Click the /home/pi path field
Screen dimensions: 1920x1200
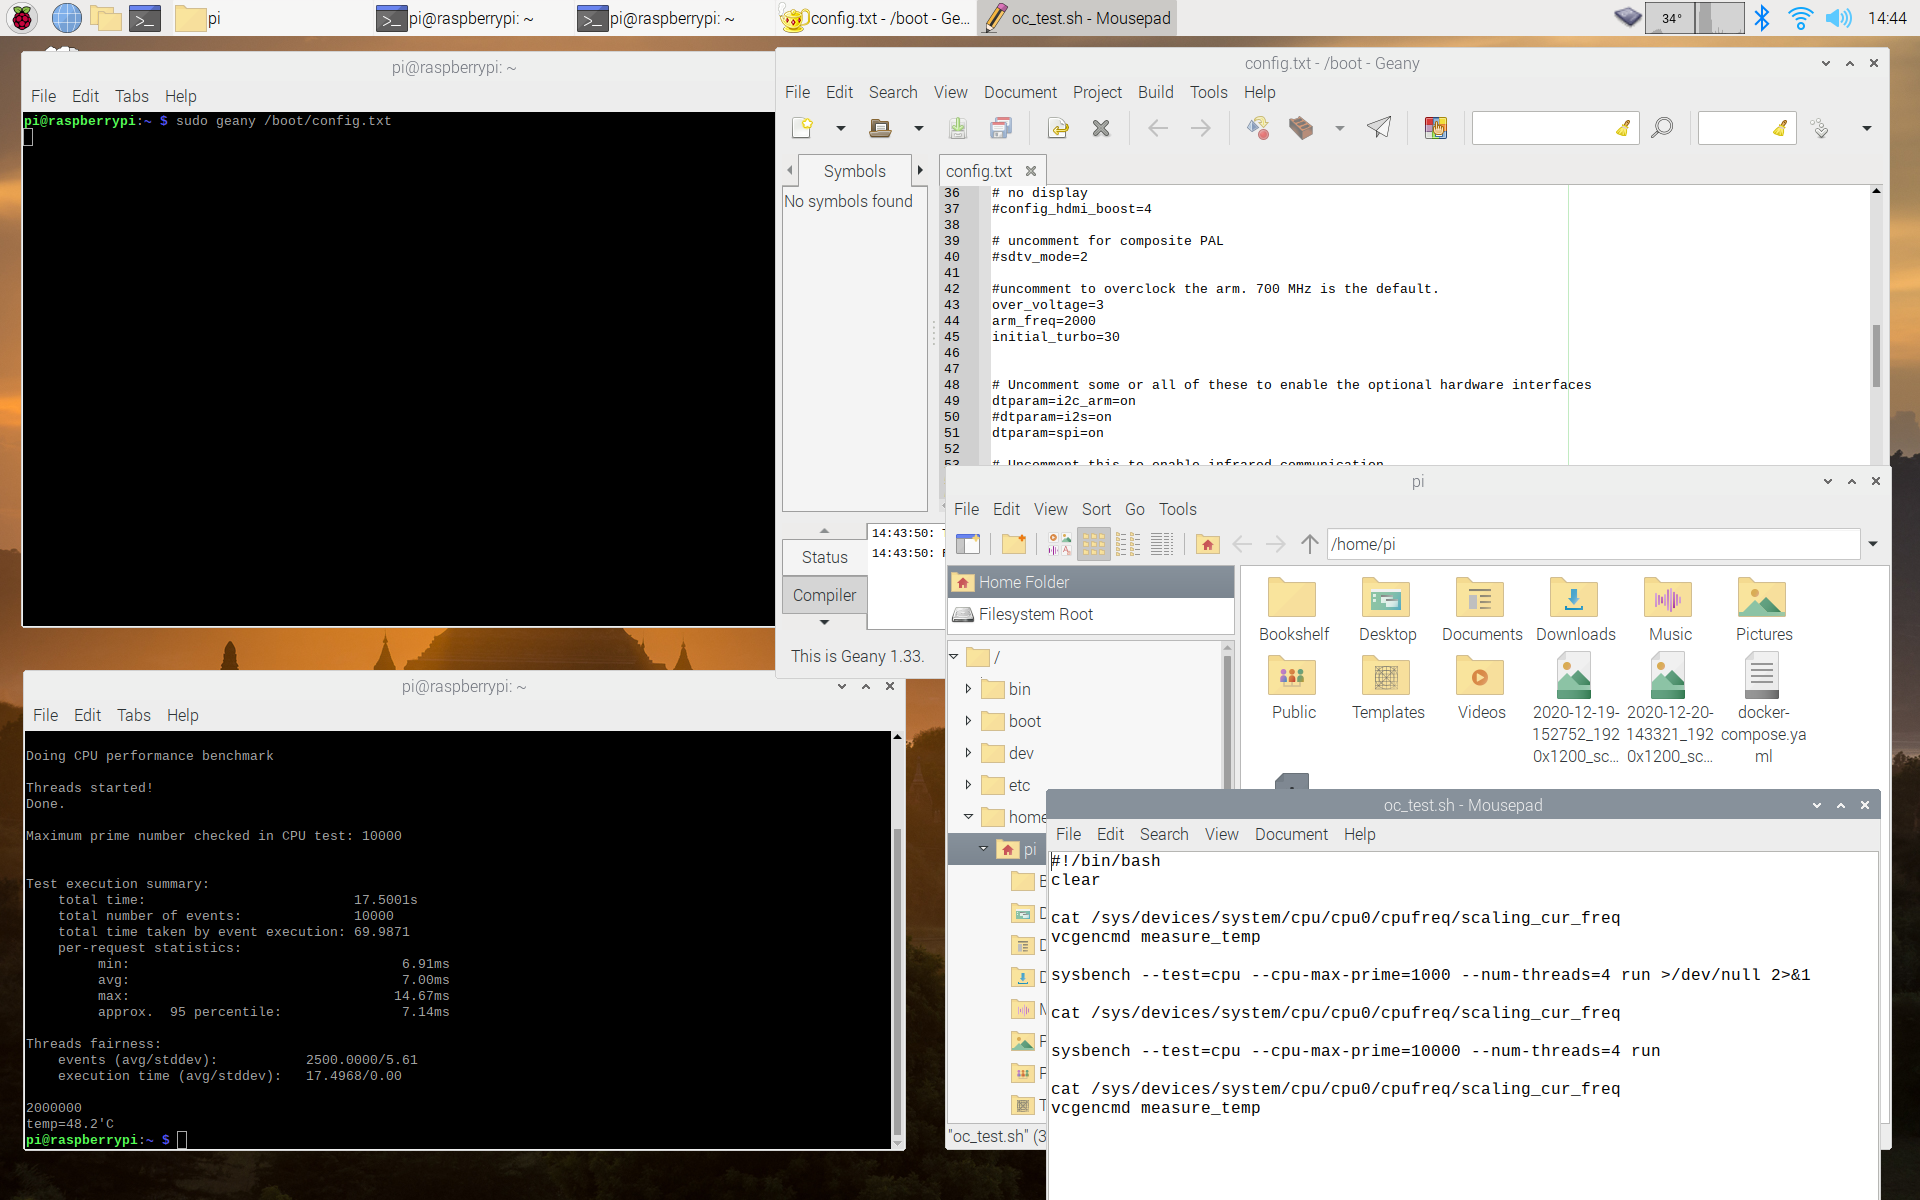coord(1590,544)
